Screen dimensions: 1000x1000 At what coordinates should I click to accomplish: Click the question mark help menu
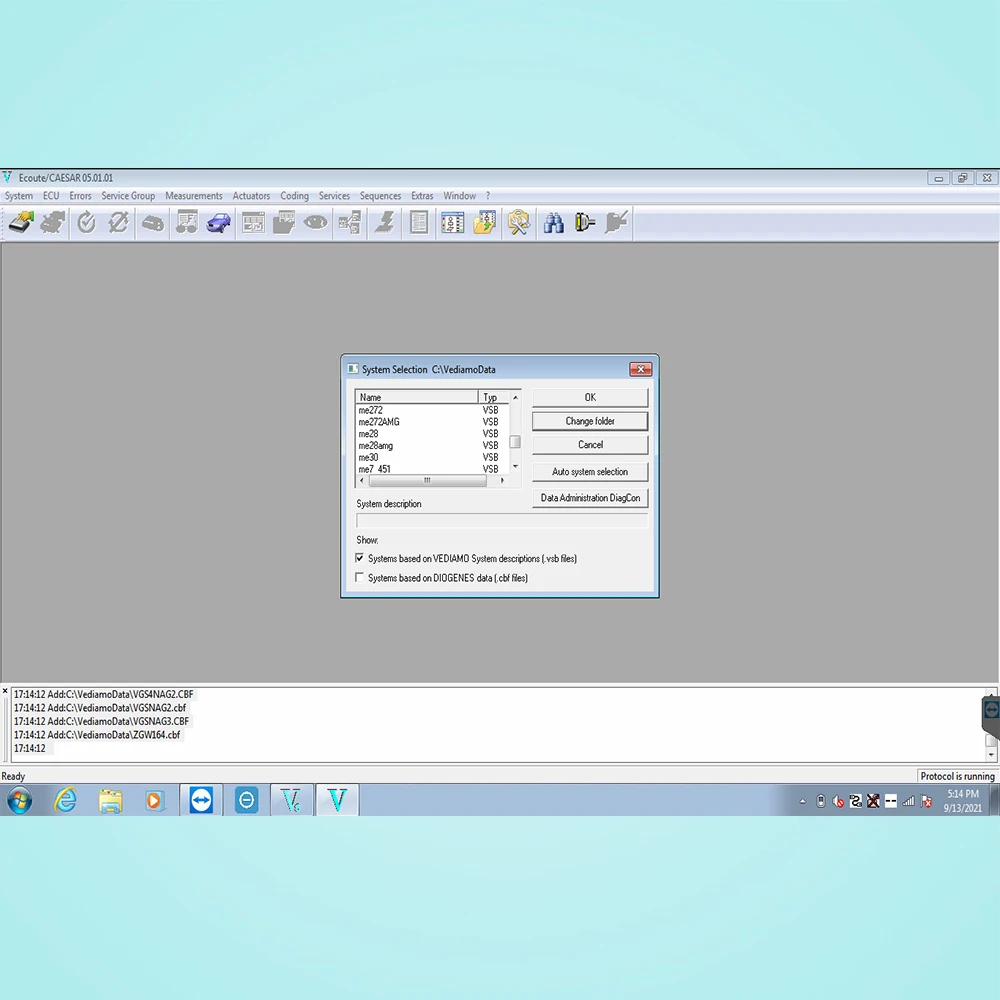(x=488, y=196)
